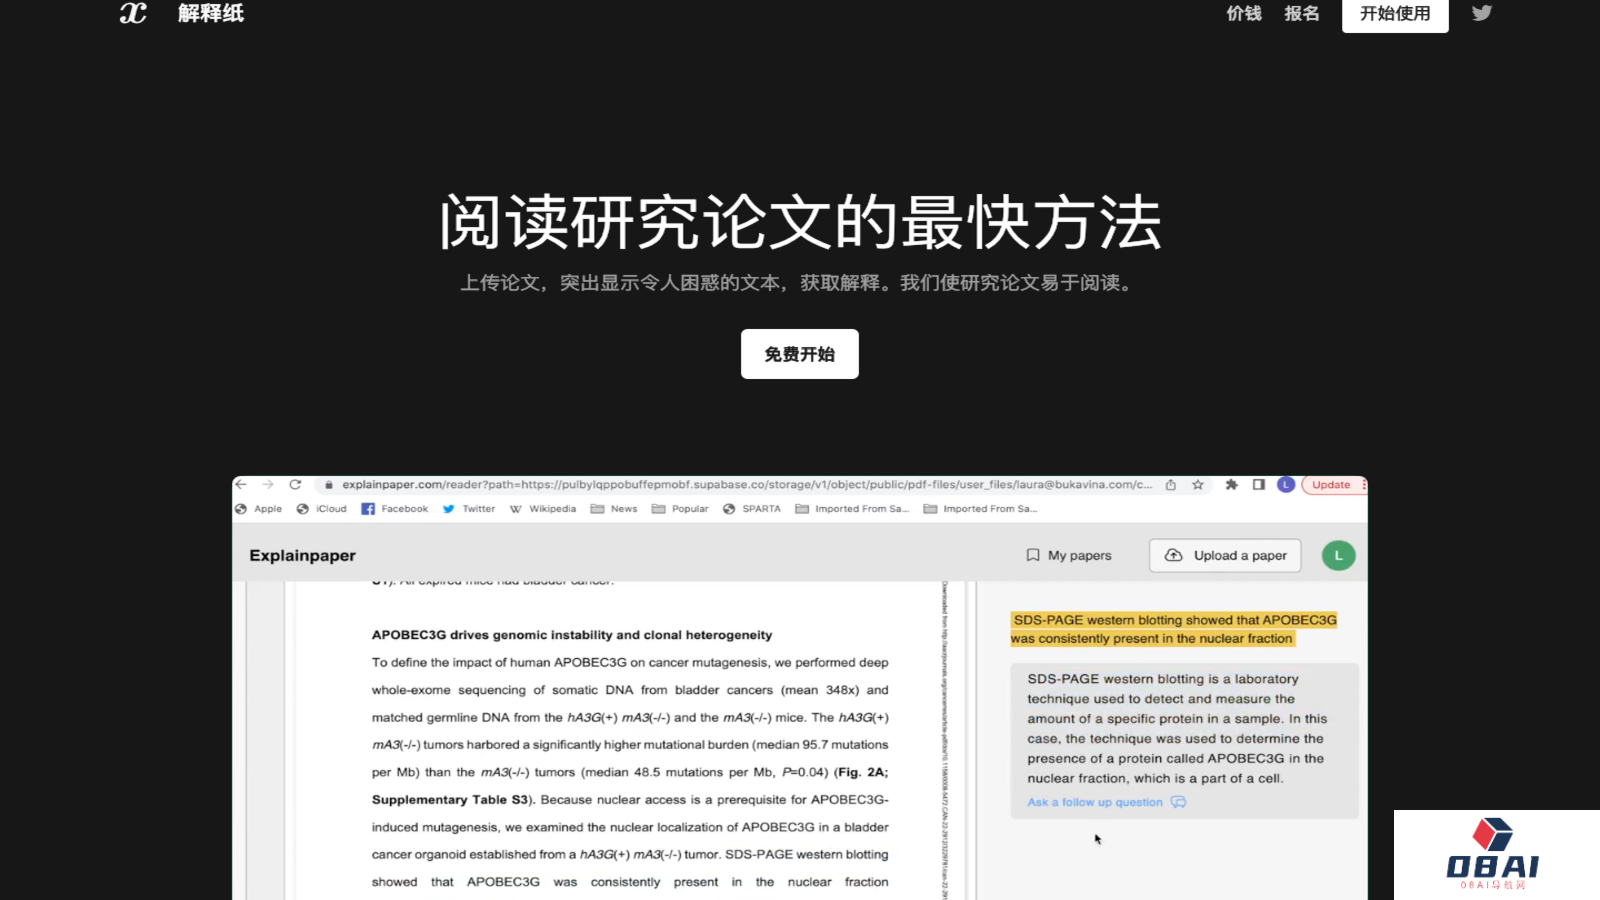Click heading APOBEC3G drives genomic instability

coord(572,635)
